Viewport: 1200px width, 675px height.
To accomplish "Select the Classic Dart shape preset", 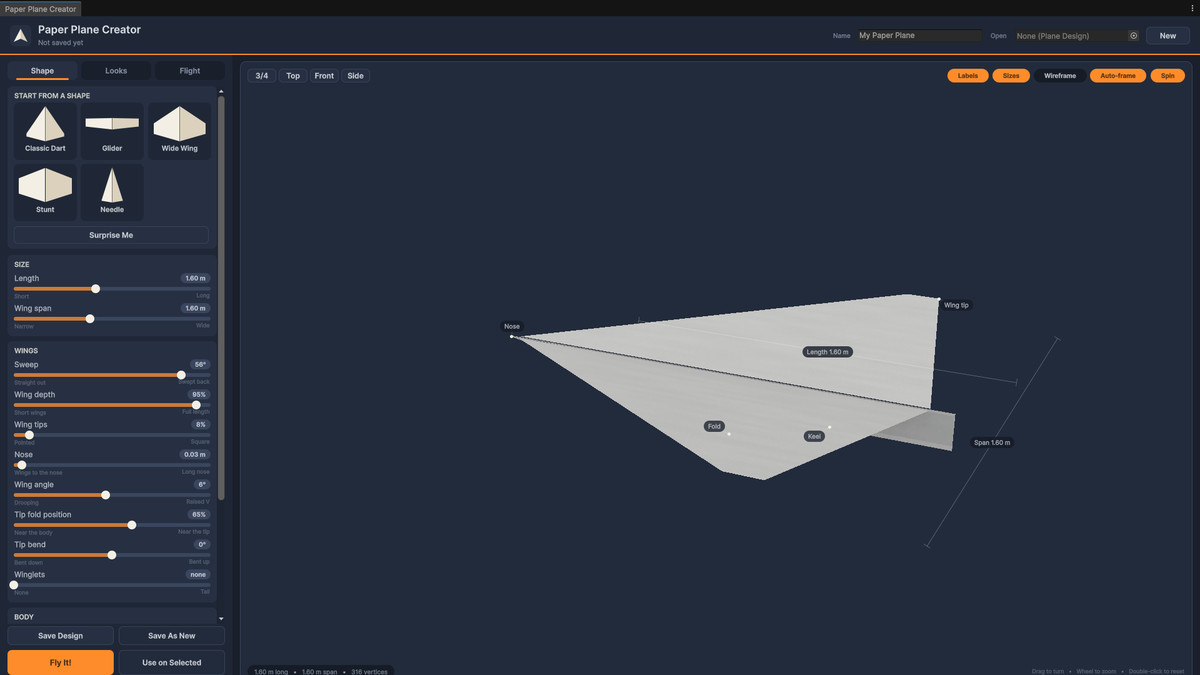I will pos(45,131).
